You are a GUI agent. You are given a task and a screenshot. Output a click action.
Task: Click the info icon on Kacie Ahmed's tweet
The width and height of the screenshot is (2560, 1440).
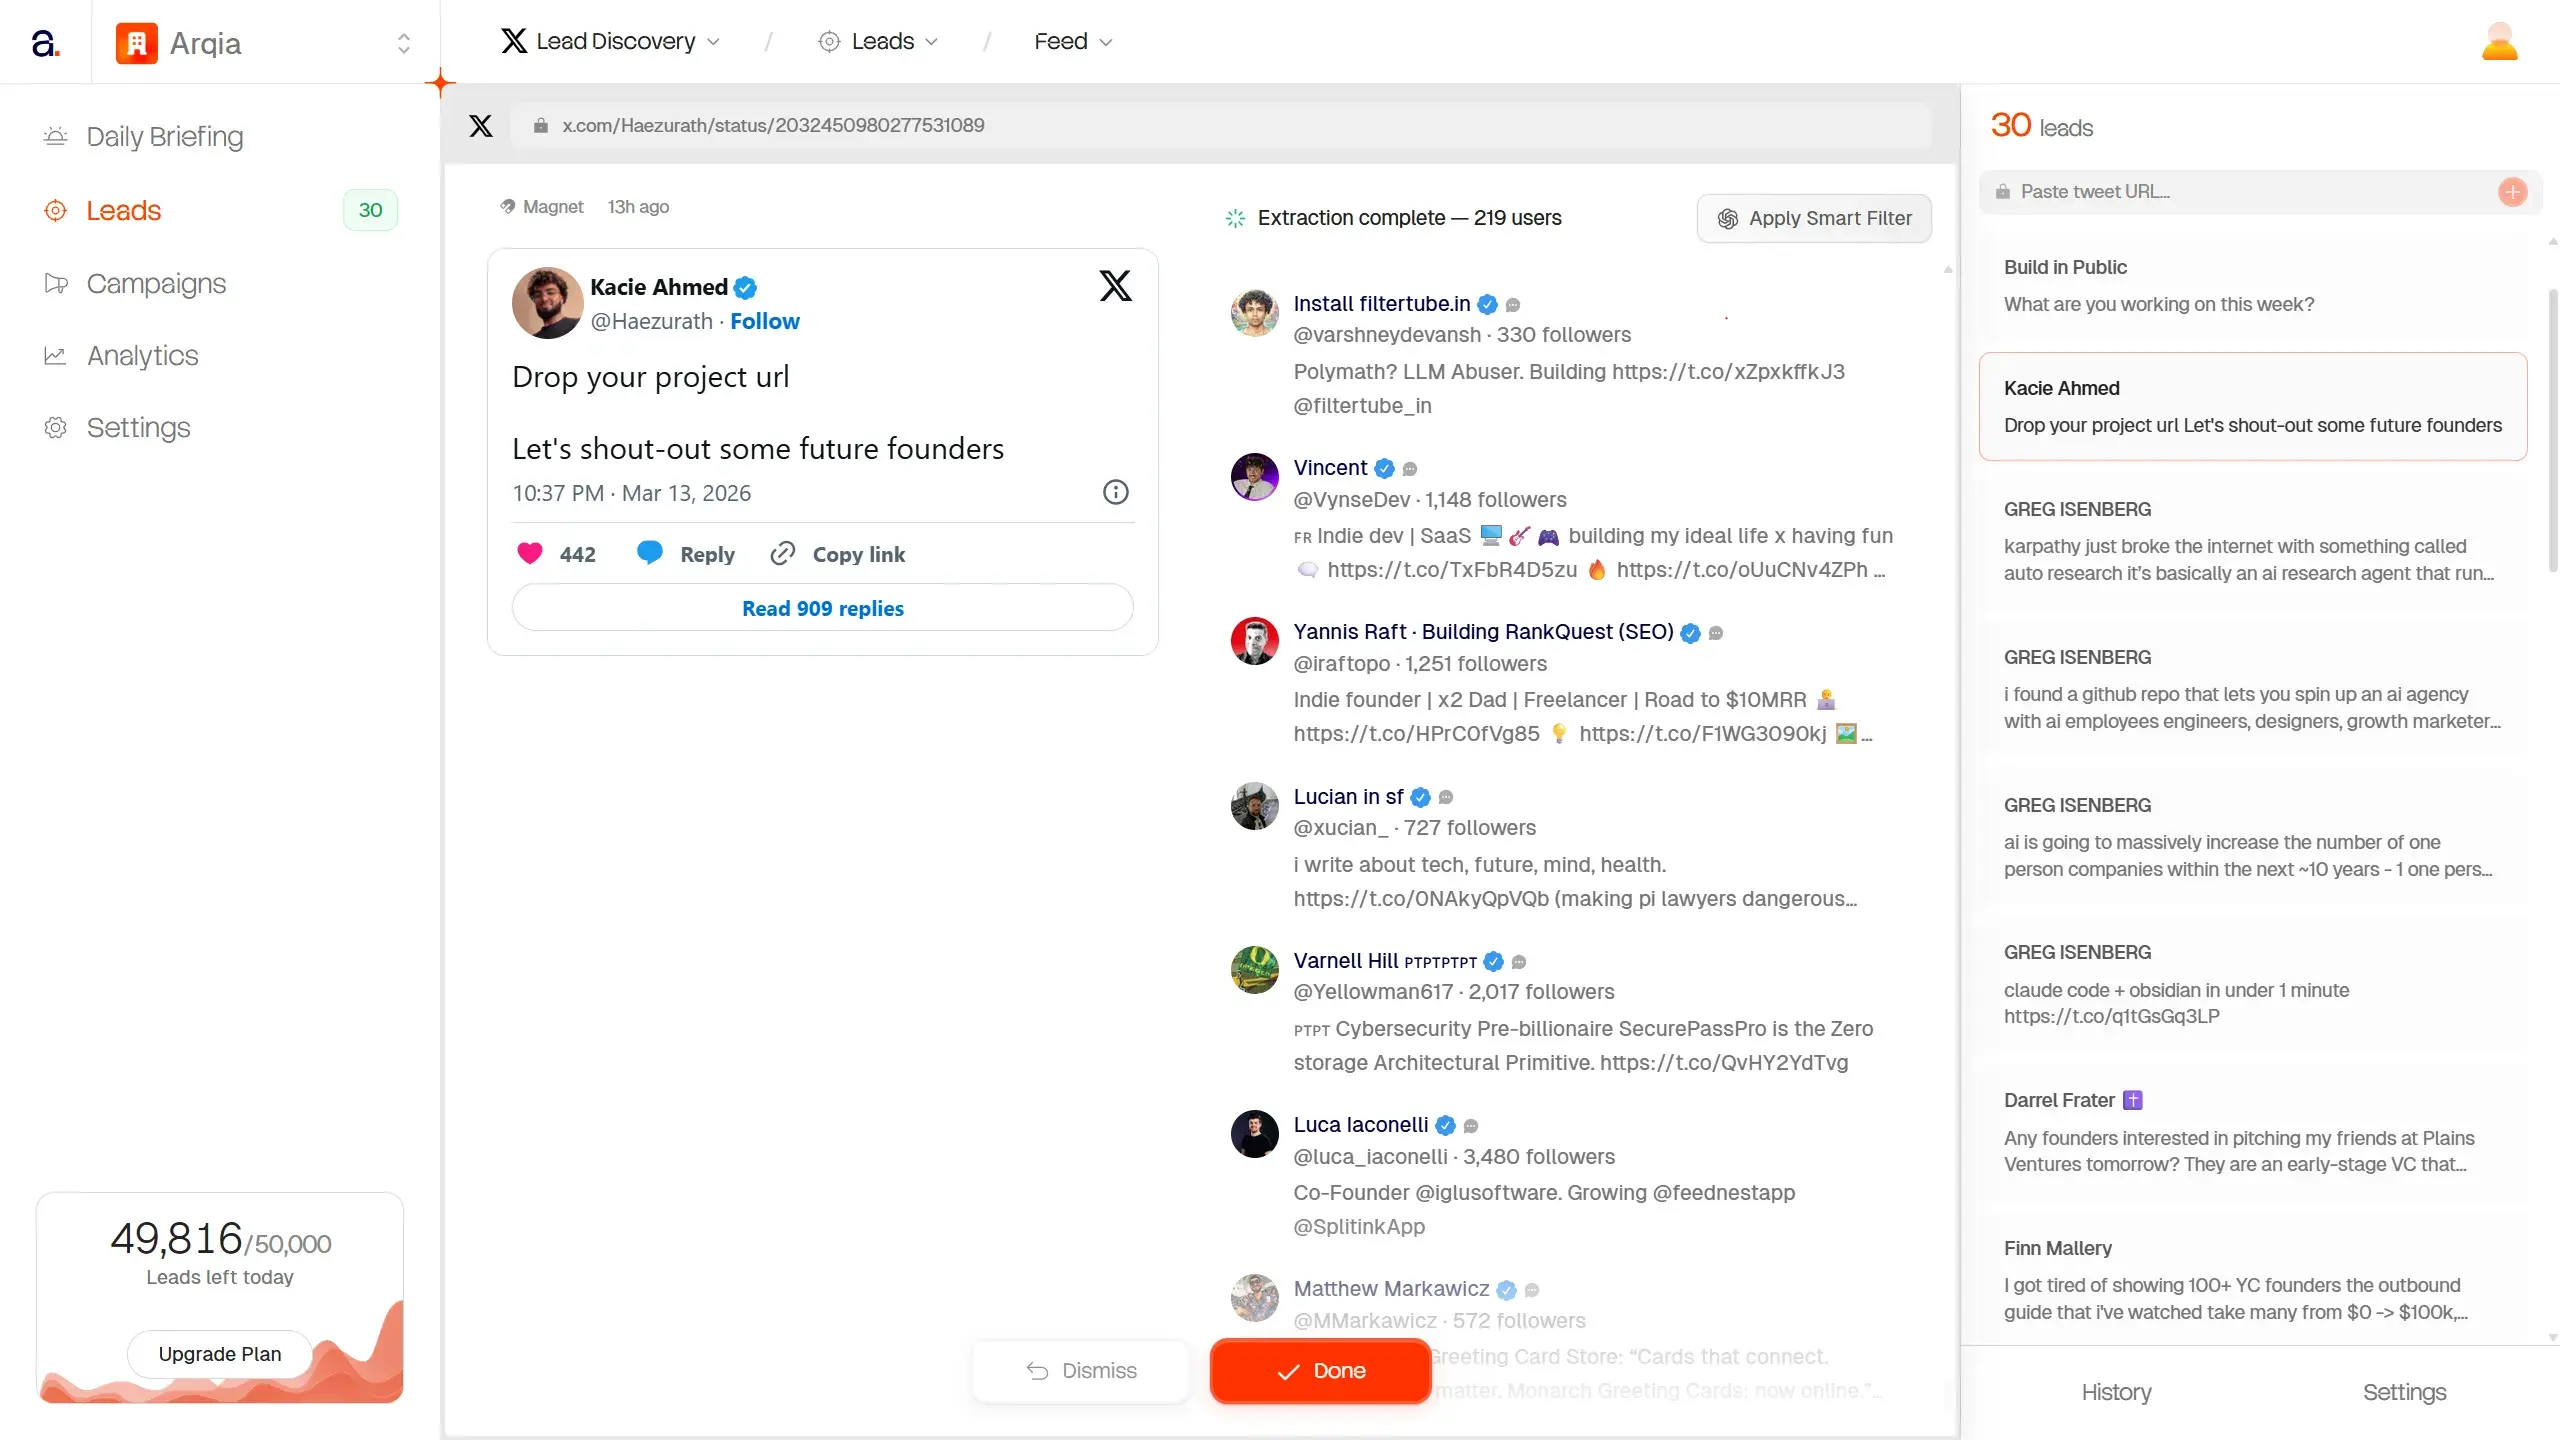coord(1114,492)
